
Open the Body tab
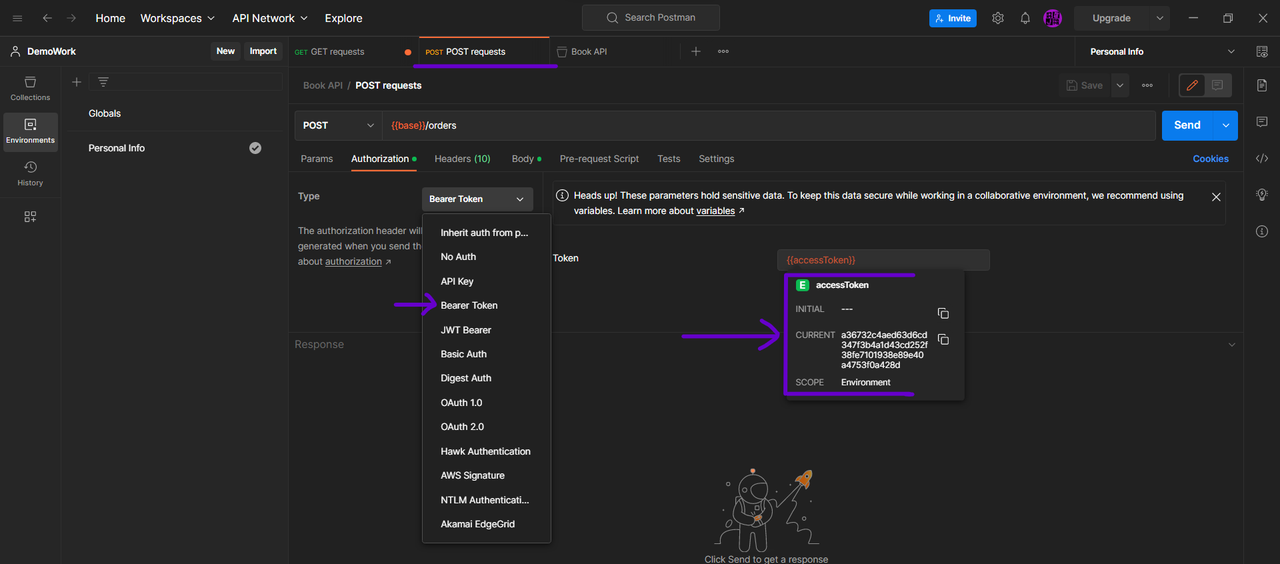pos(526,159)
